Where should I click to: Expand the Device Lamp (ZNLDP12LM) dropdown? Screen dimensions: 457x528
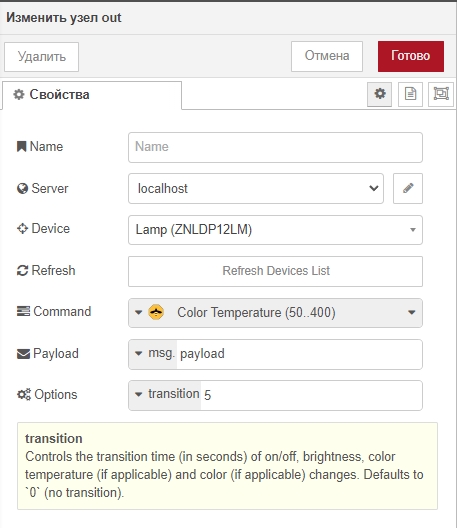click(x=275, y=230)
